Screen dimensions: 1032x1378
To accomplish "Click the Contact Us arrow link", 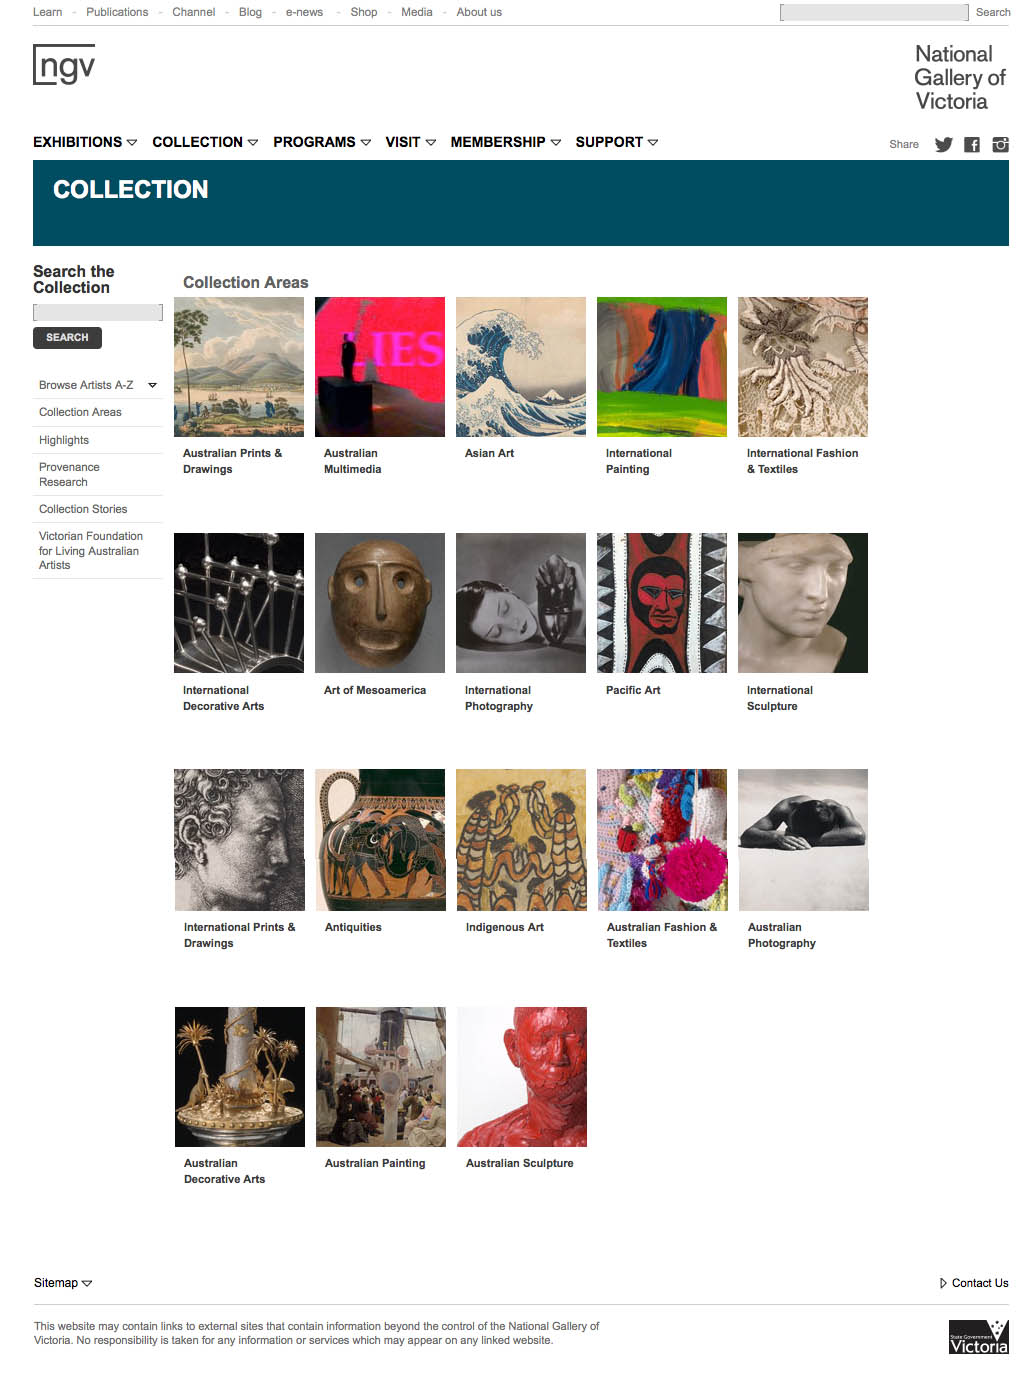I will pos(974,1283).
